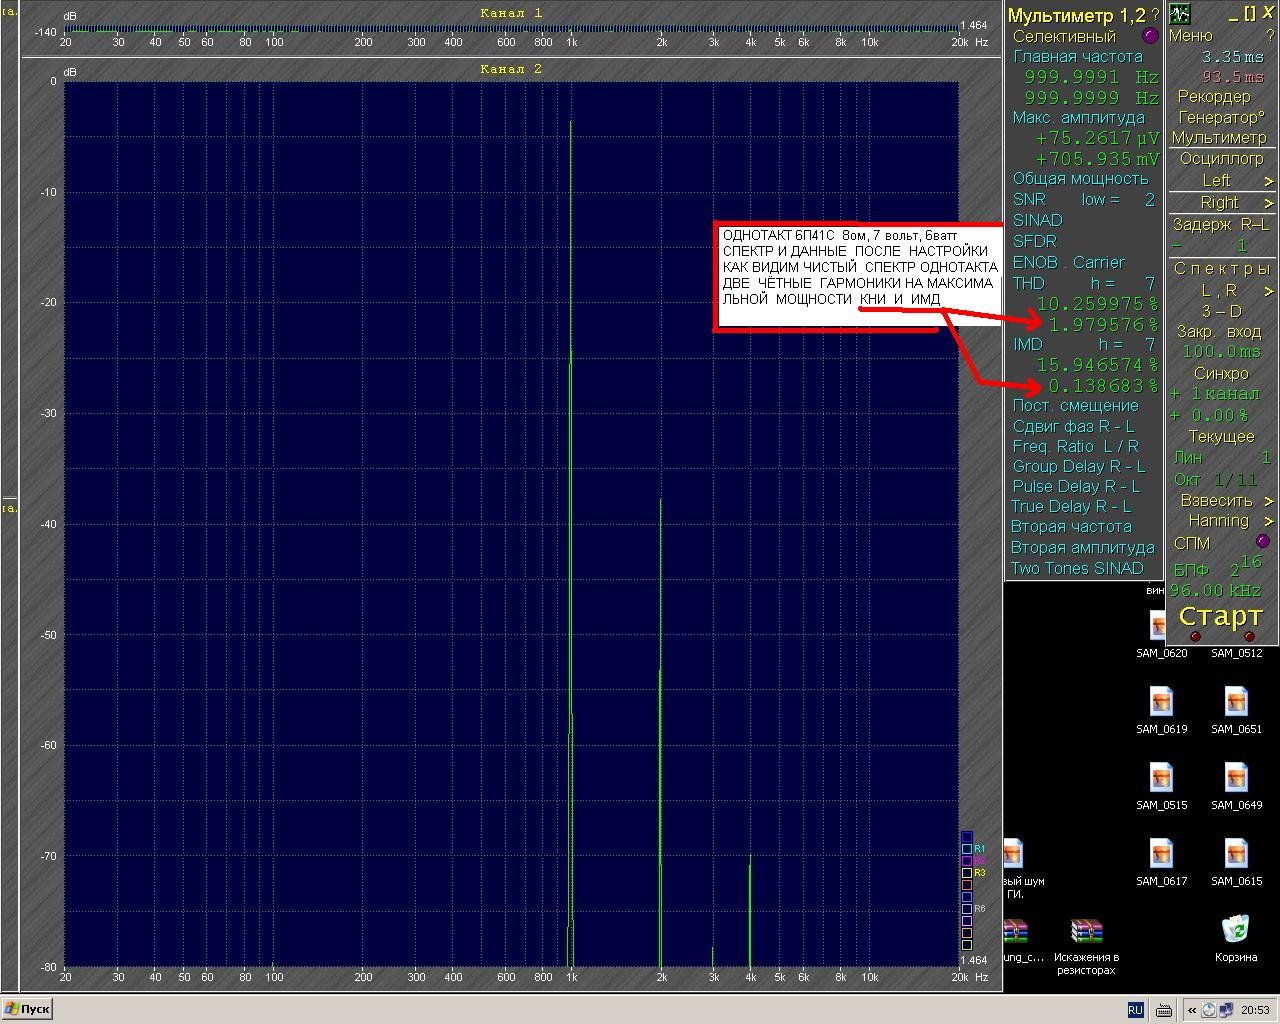
Task: Select the Пост. смещение row
Action: (1076, 406)
